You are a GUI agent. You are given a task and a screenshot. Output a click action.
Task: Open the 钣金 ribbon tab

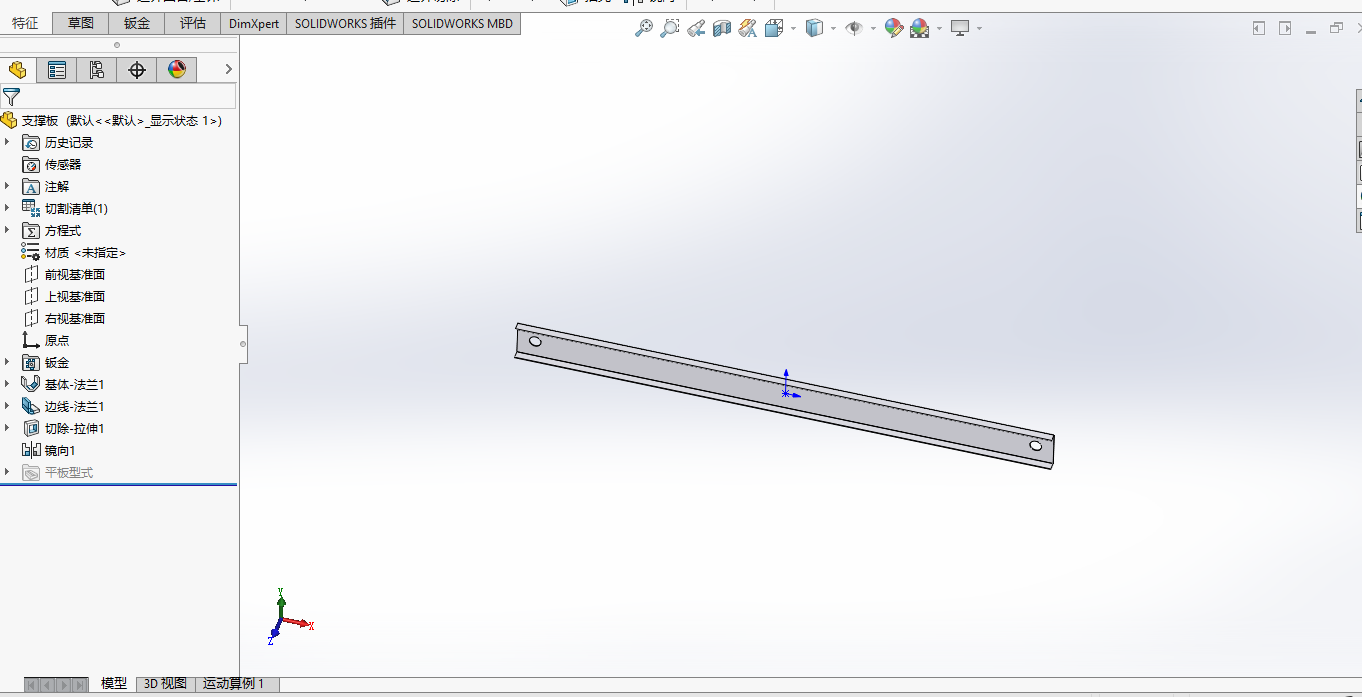(137, 23)
